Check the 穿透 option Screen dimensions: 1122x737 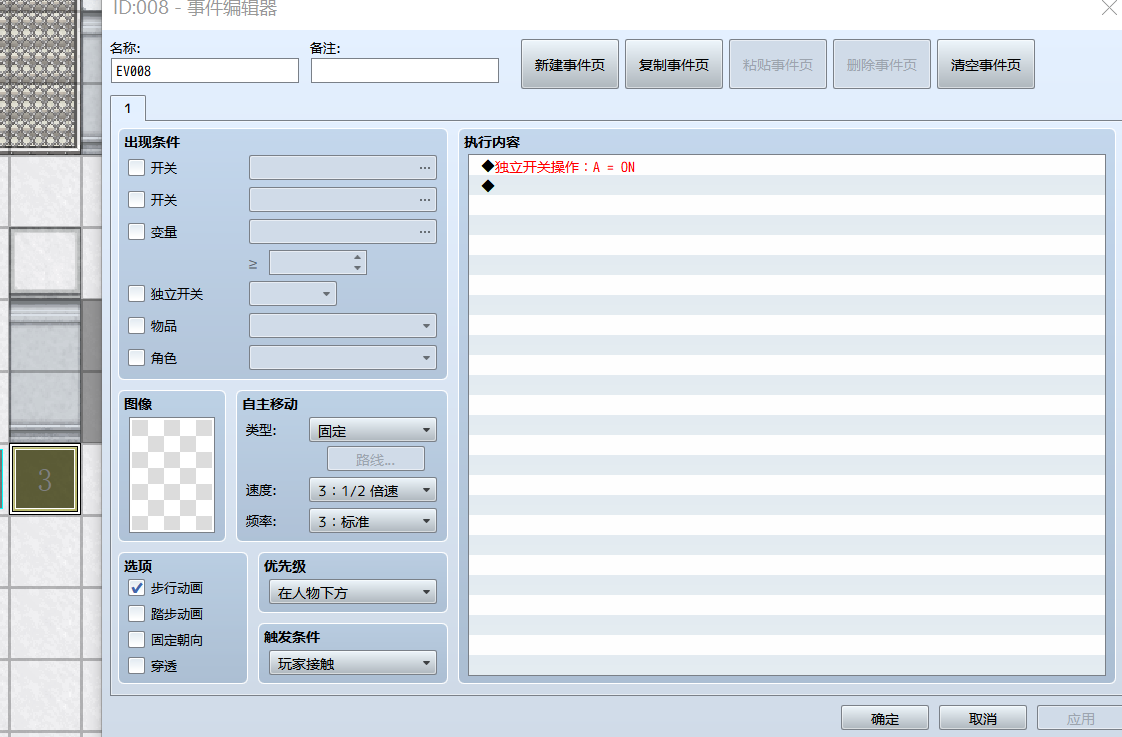136,665
